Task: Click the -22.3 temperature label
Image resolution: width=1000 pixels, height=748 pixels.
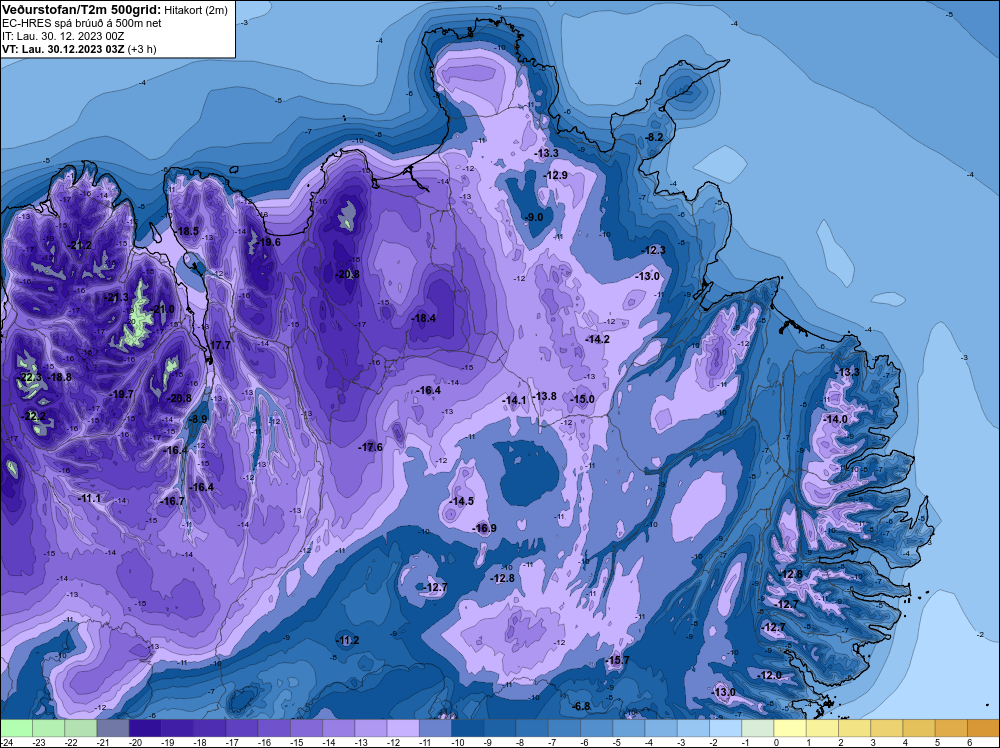Action: (31, 378)
